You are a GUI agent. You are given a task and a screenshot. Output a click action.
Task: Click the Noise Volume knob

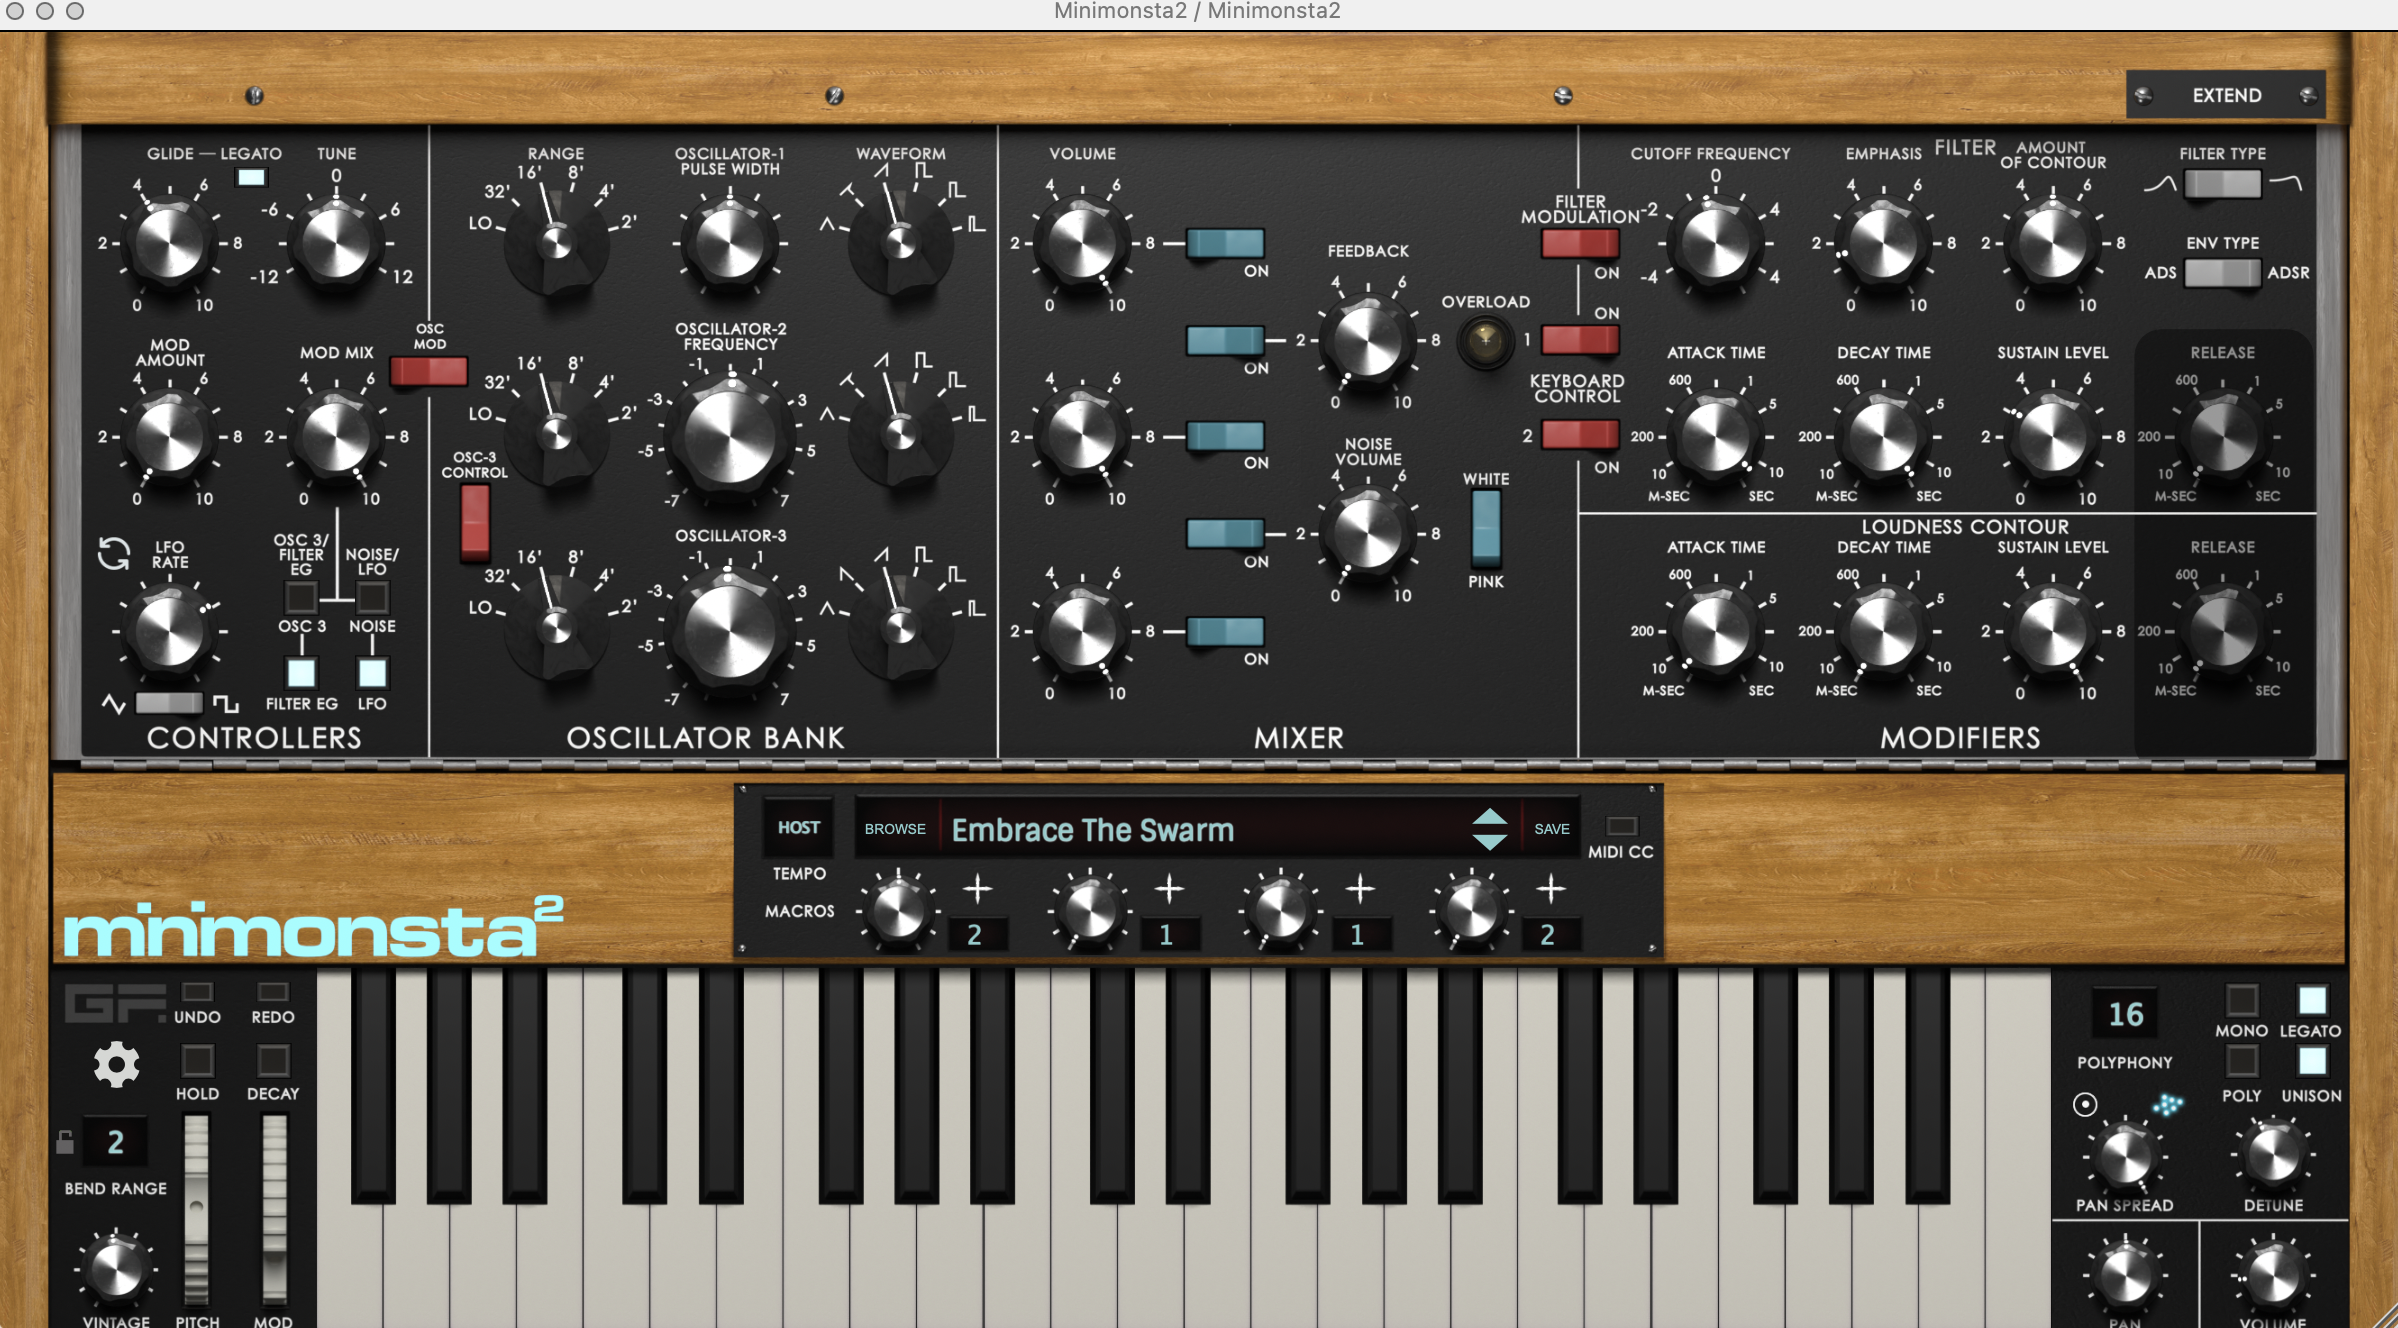click(1368, 534)
